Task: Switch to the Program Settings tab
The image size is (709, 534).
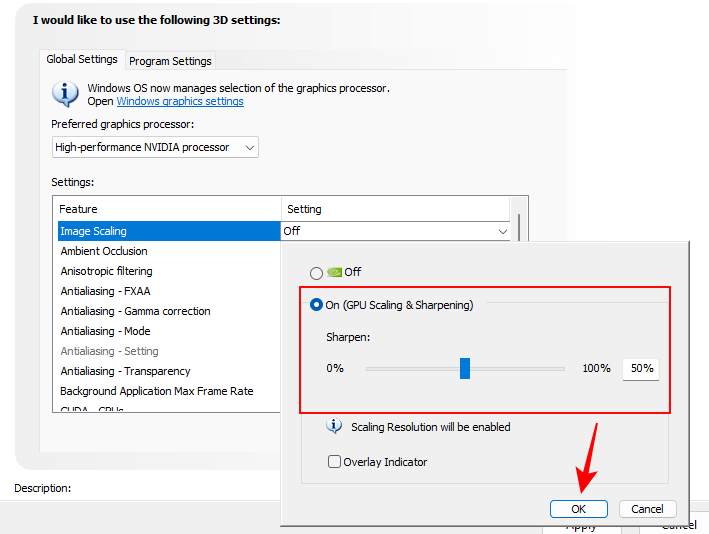Action: [x=170, y=61]
